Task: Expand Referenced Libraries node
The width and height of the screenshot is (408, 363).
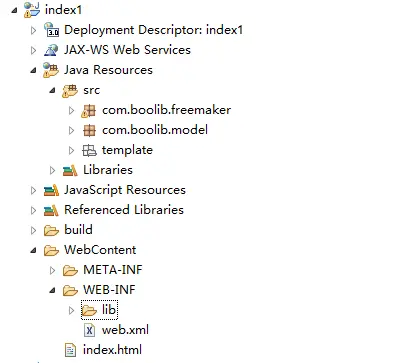Action: 33,210
